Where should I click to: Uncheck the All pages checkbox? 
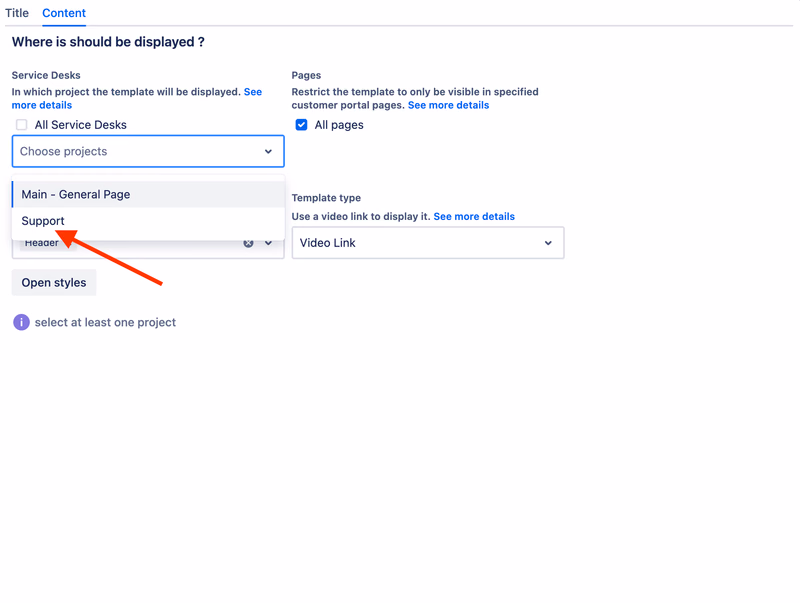pos(302,124)
